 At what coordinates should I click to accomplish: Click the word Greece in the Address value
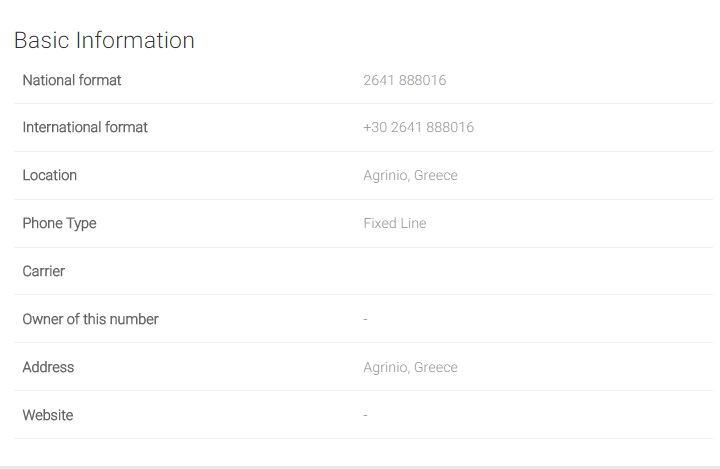(x=436, y=367)
